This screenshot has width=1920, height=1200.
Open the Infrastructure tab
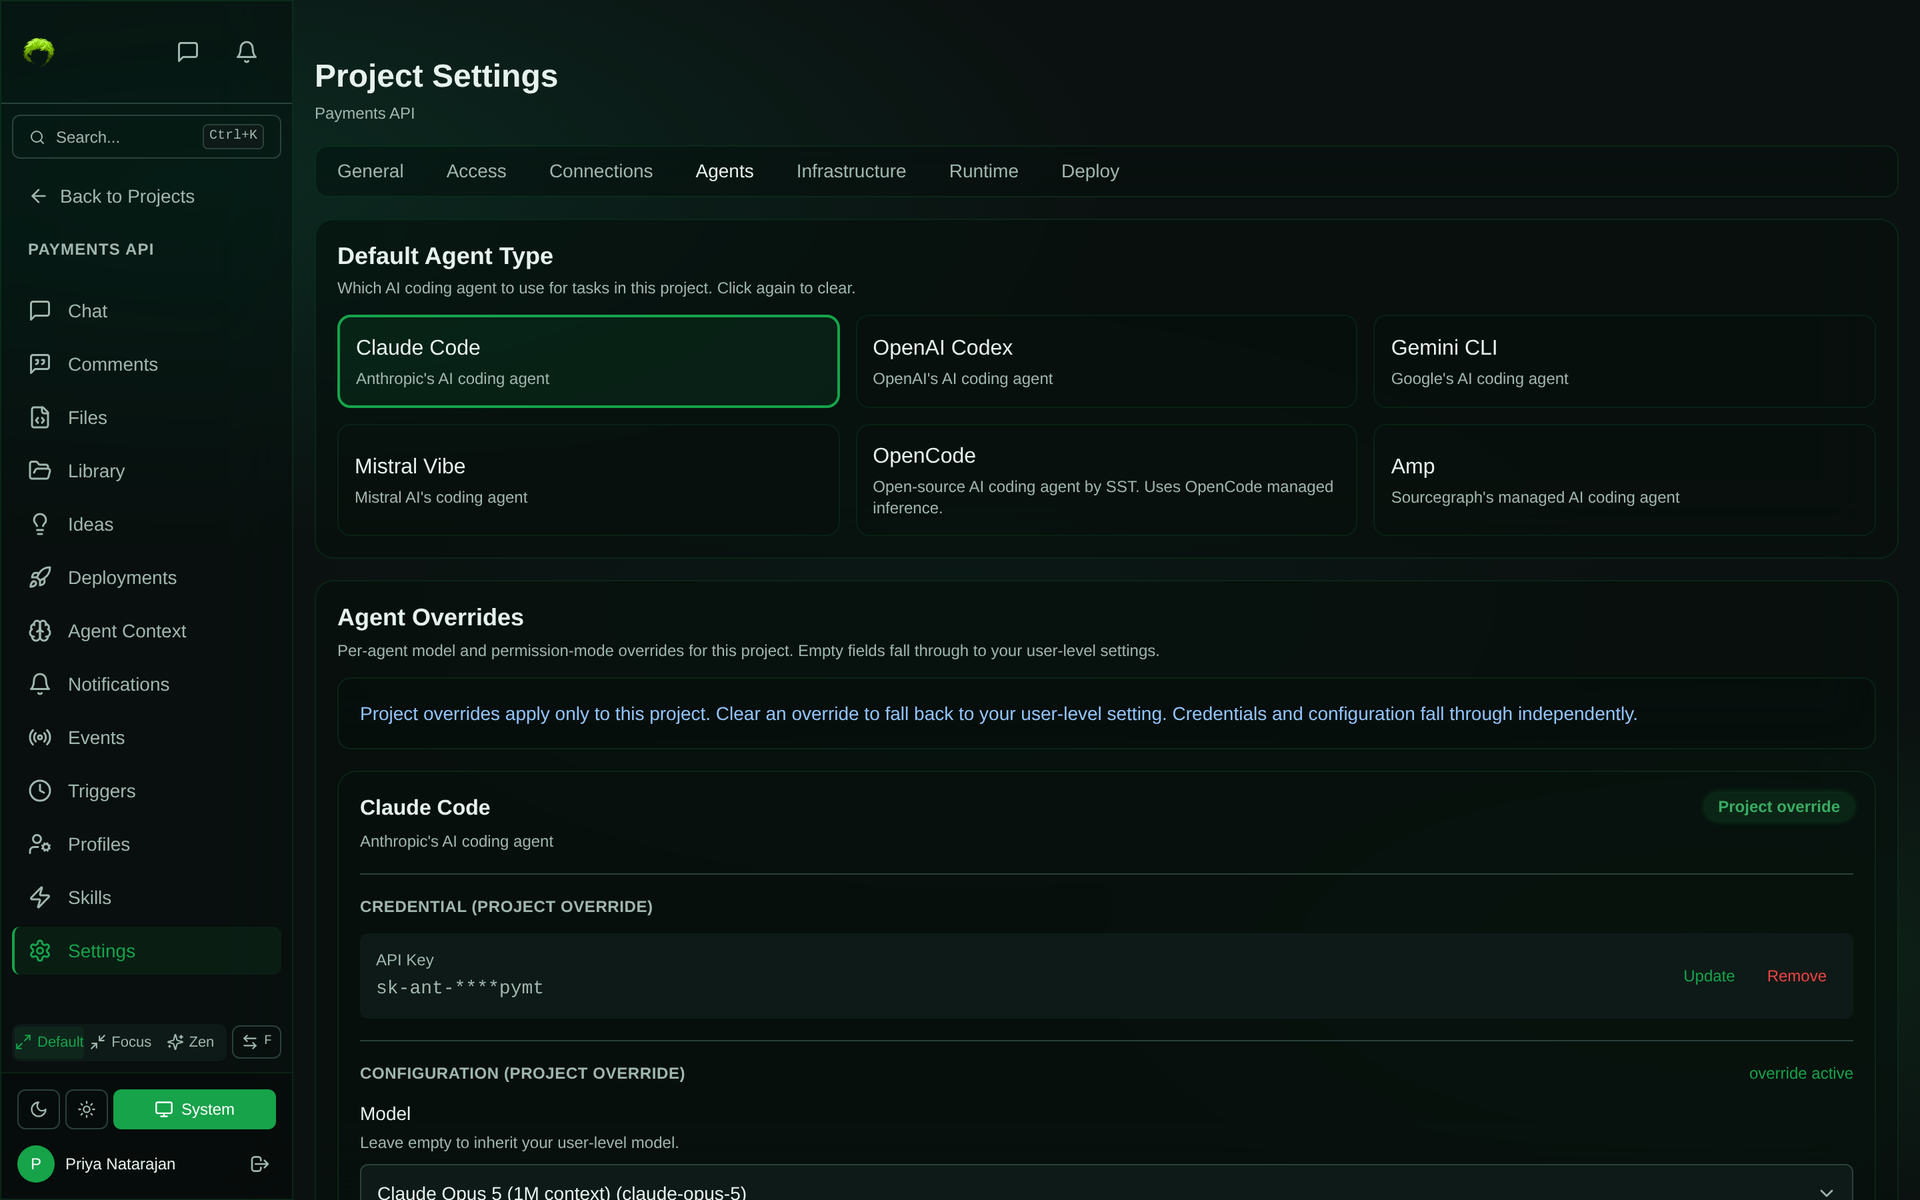851,171
